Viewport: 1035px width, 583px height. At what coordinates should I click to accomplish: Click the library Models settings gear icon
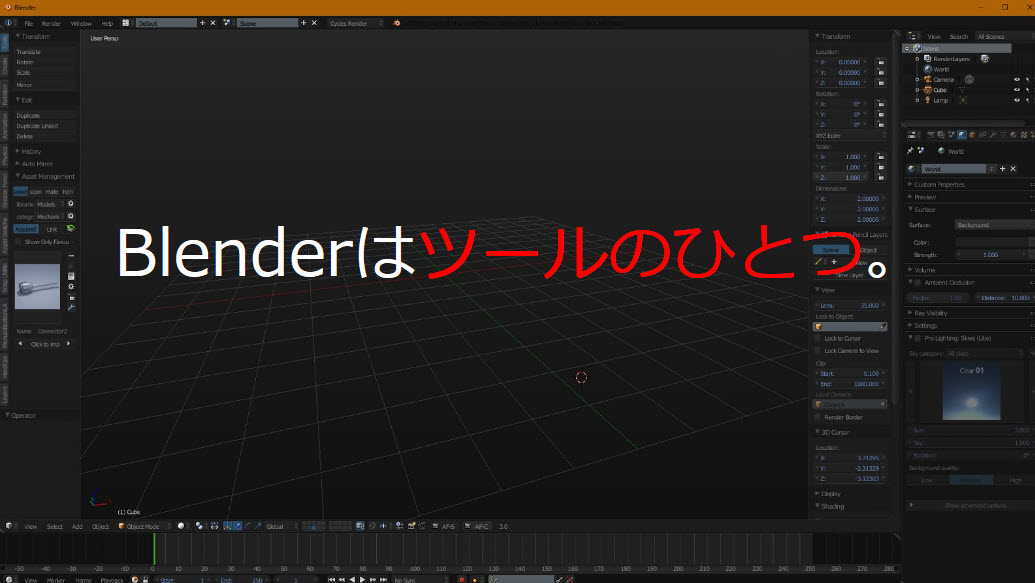[71, 204]
